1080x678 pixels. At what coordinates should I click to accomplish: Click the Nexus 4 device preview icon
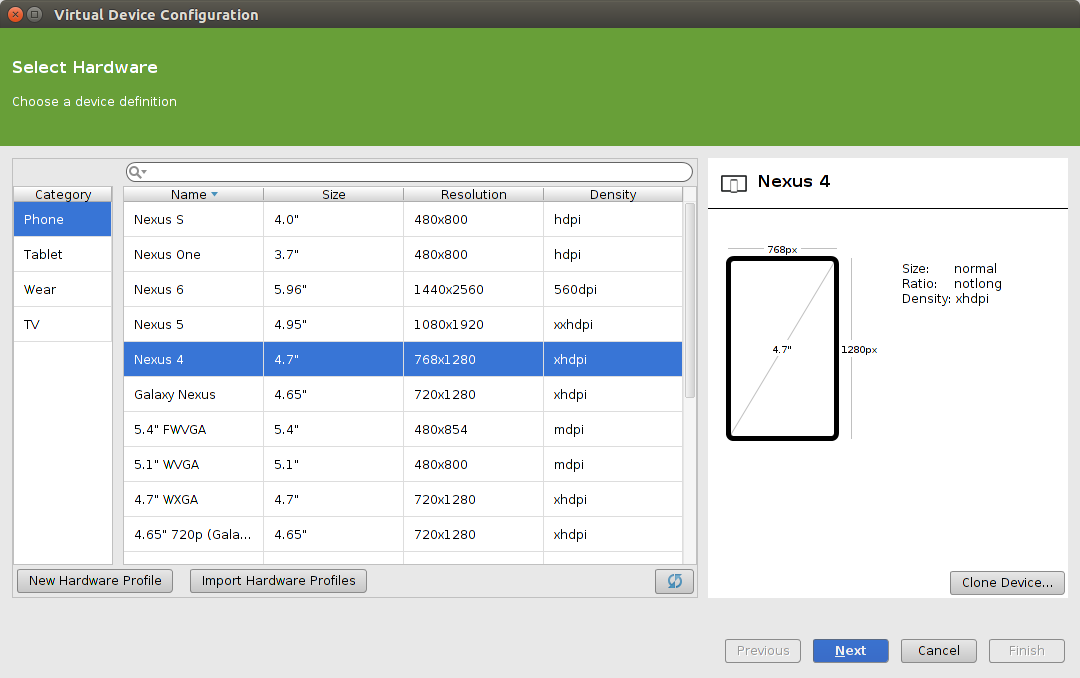(x=734, y=183)
